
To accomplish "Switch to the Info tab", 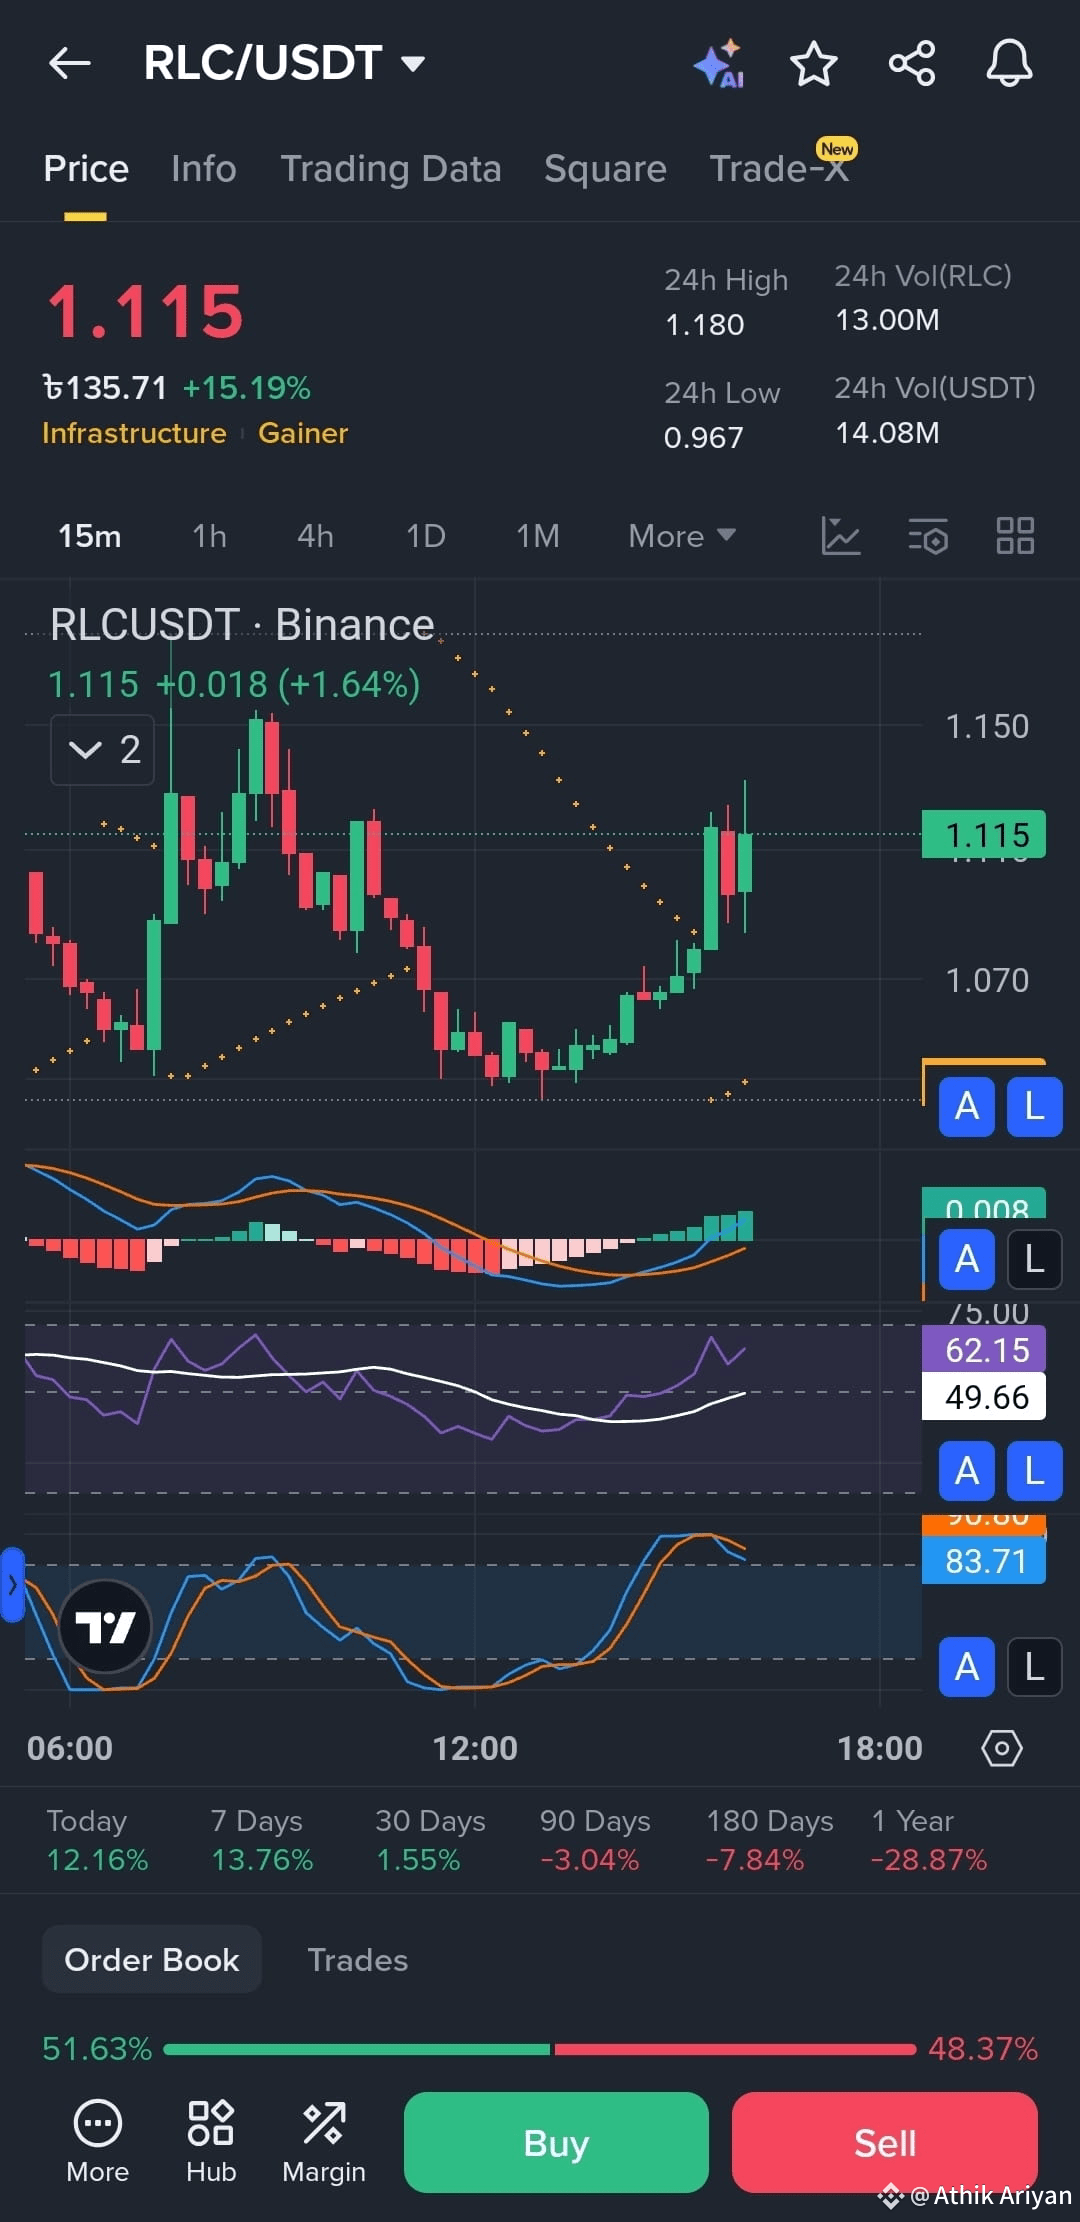I will click(x=204, y=169).
